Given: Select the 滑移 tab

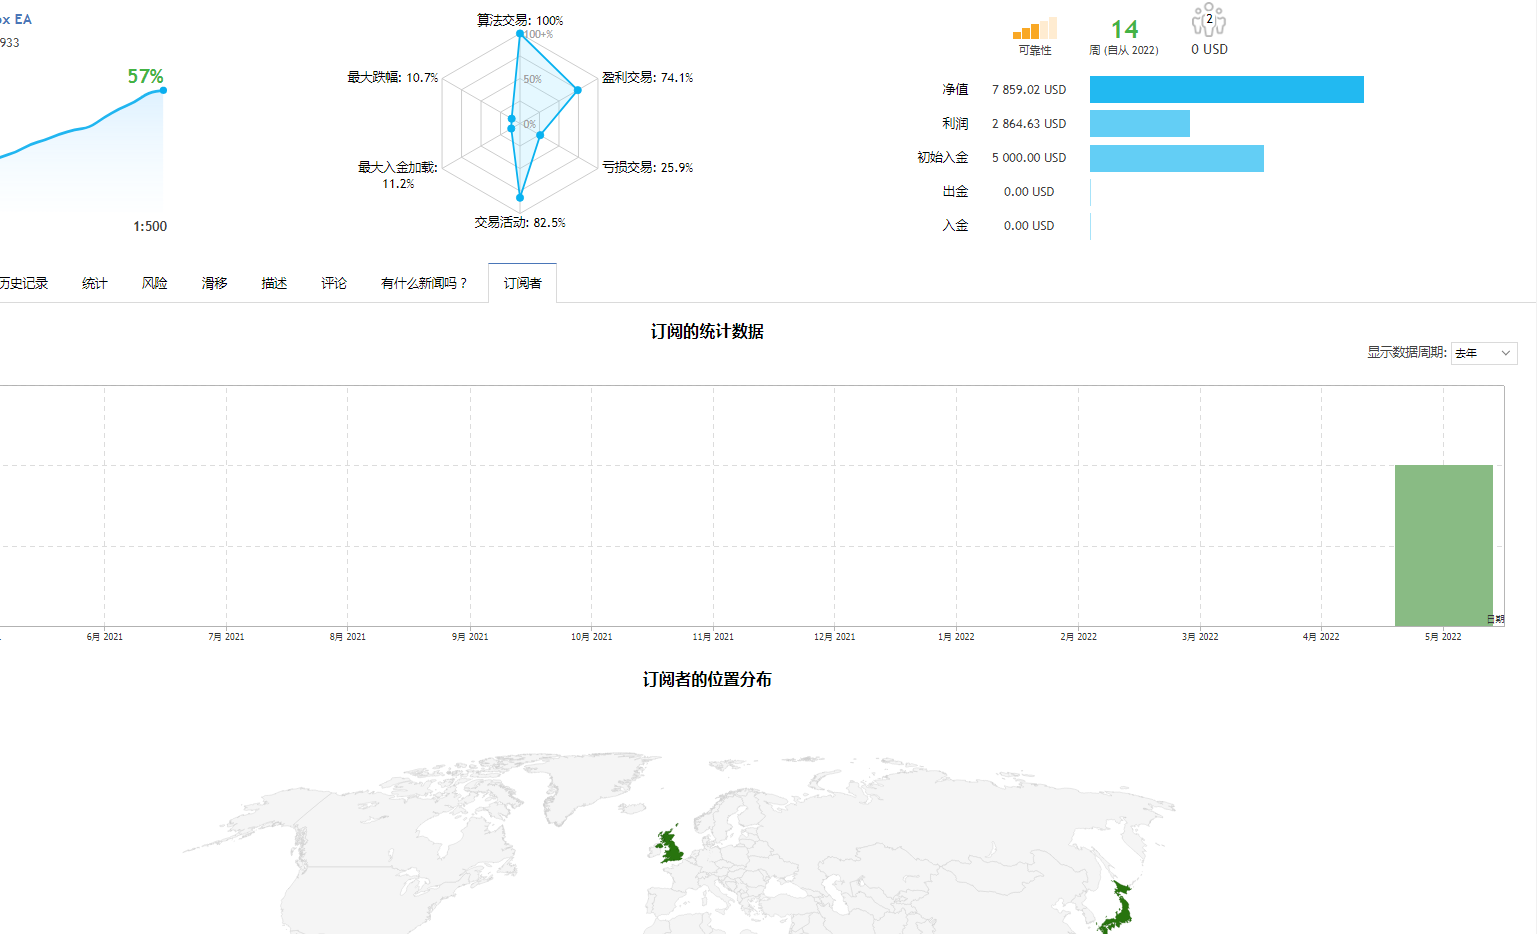Looking at the screenshot, I should pos(215,283).
